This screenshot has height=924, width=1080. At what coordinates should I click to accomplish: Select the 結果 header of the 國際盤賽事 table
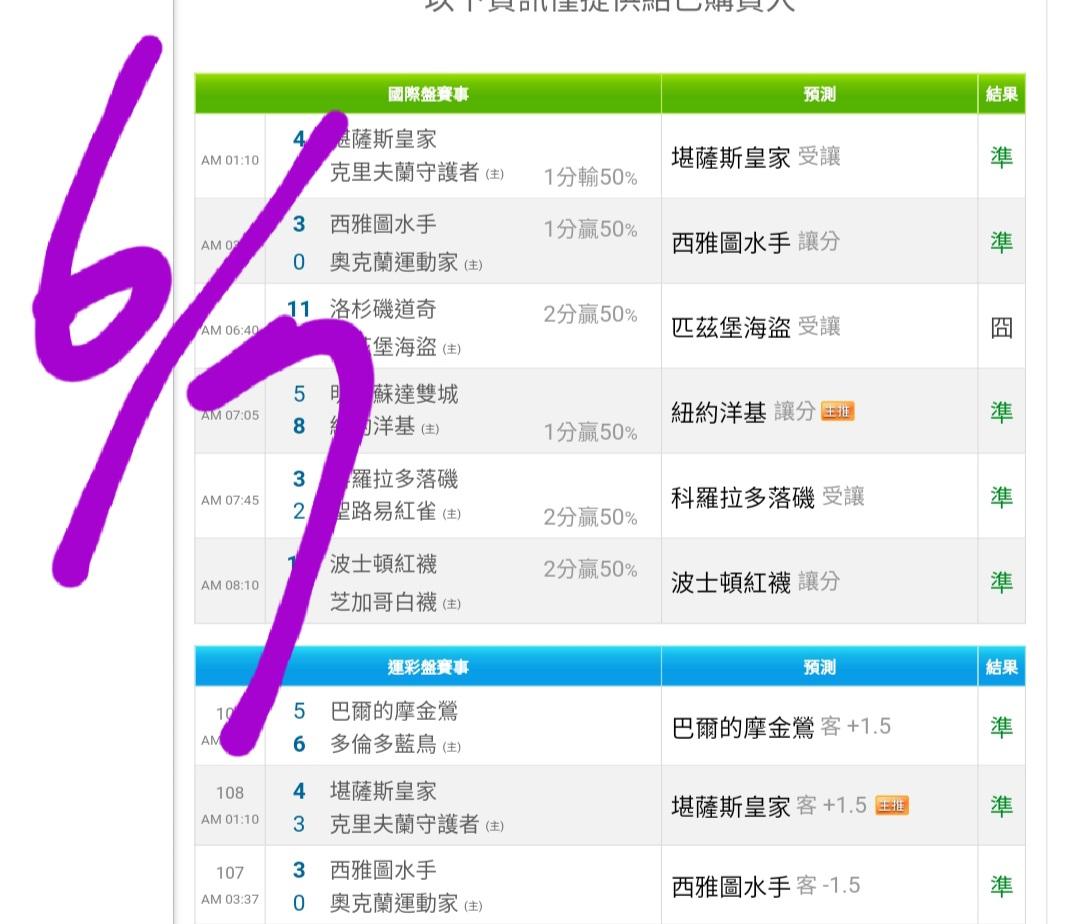point(1001,94)
